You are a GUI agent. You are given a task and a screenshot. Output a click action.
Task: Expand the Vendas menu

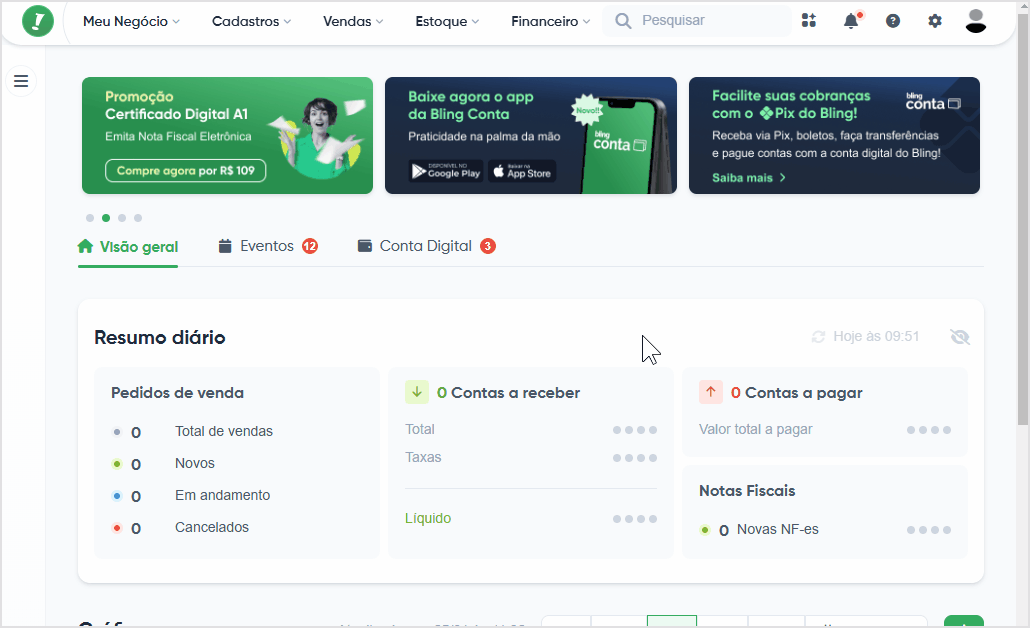pyautogui.click(x=353, y=21)
